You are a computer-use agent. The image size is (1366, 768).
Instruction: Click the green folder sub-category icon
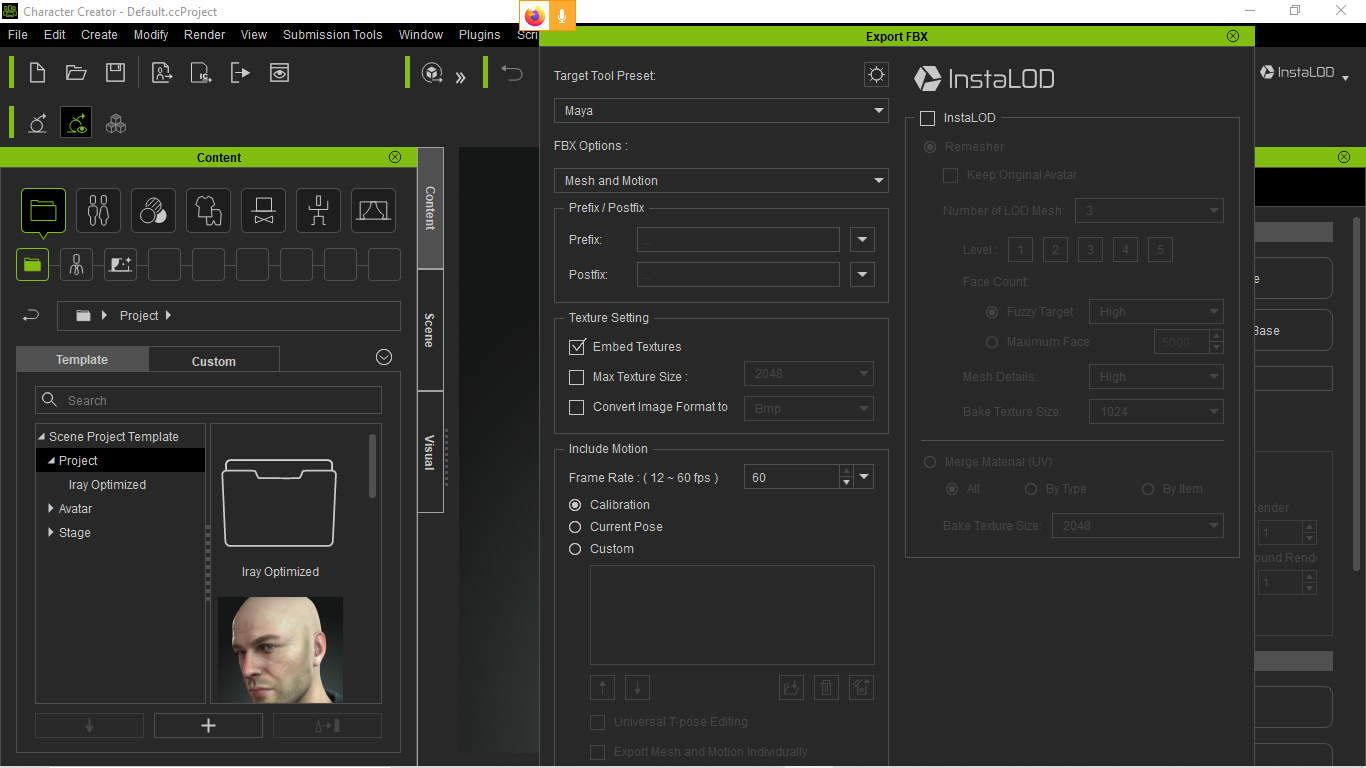tap(32, 265)
